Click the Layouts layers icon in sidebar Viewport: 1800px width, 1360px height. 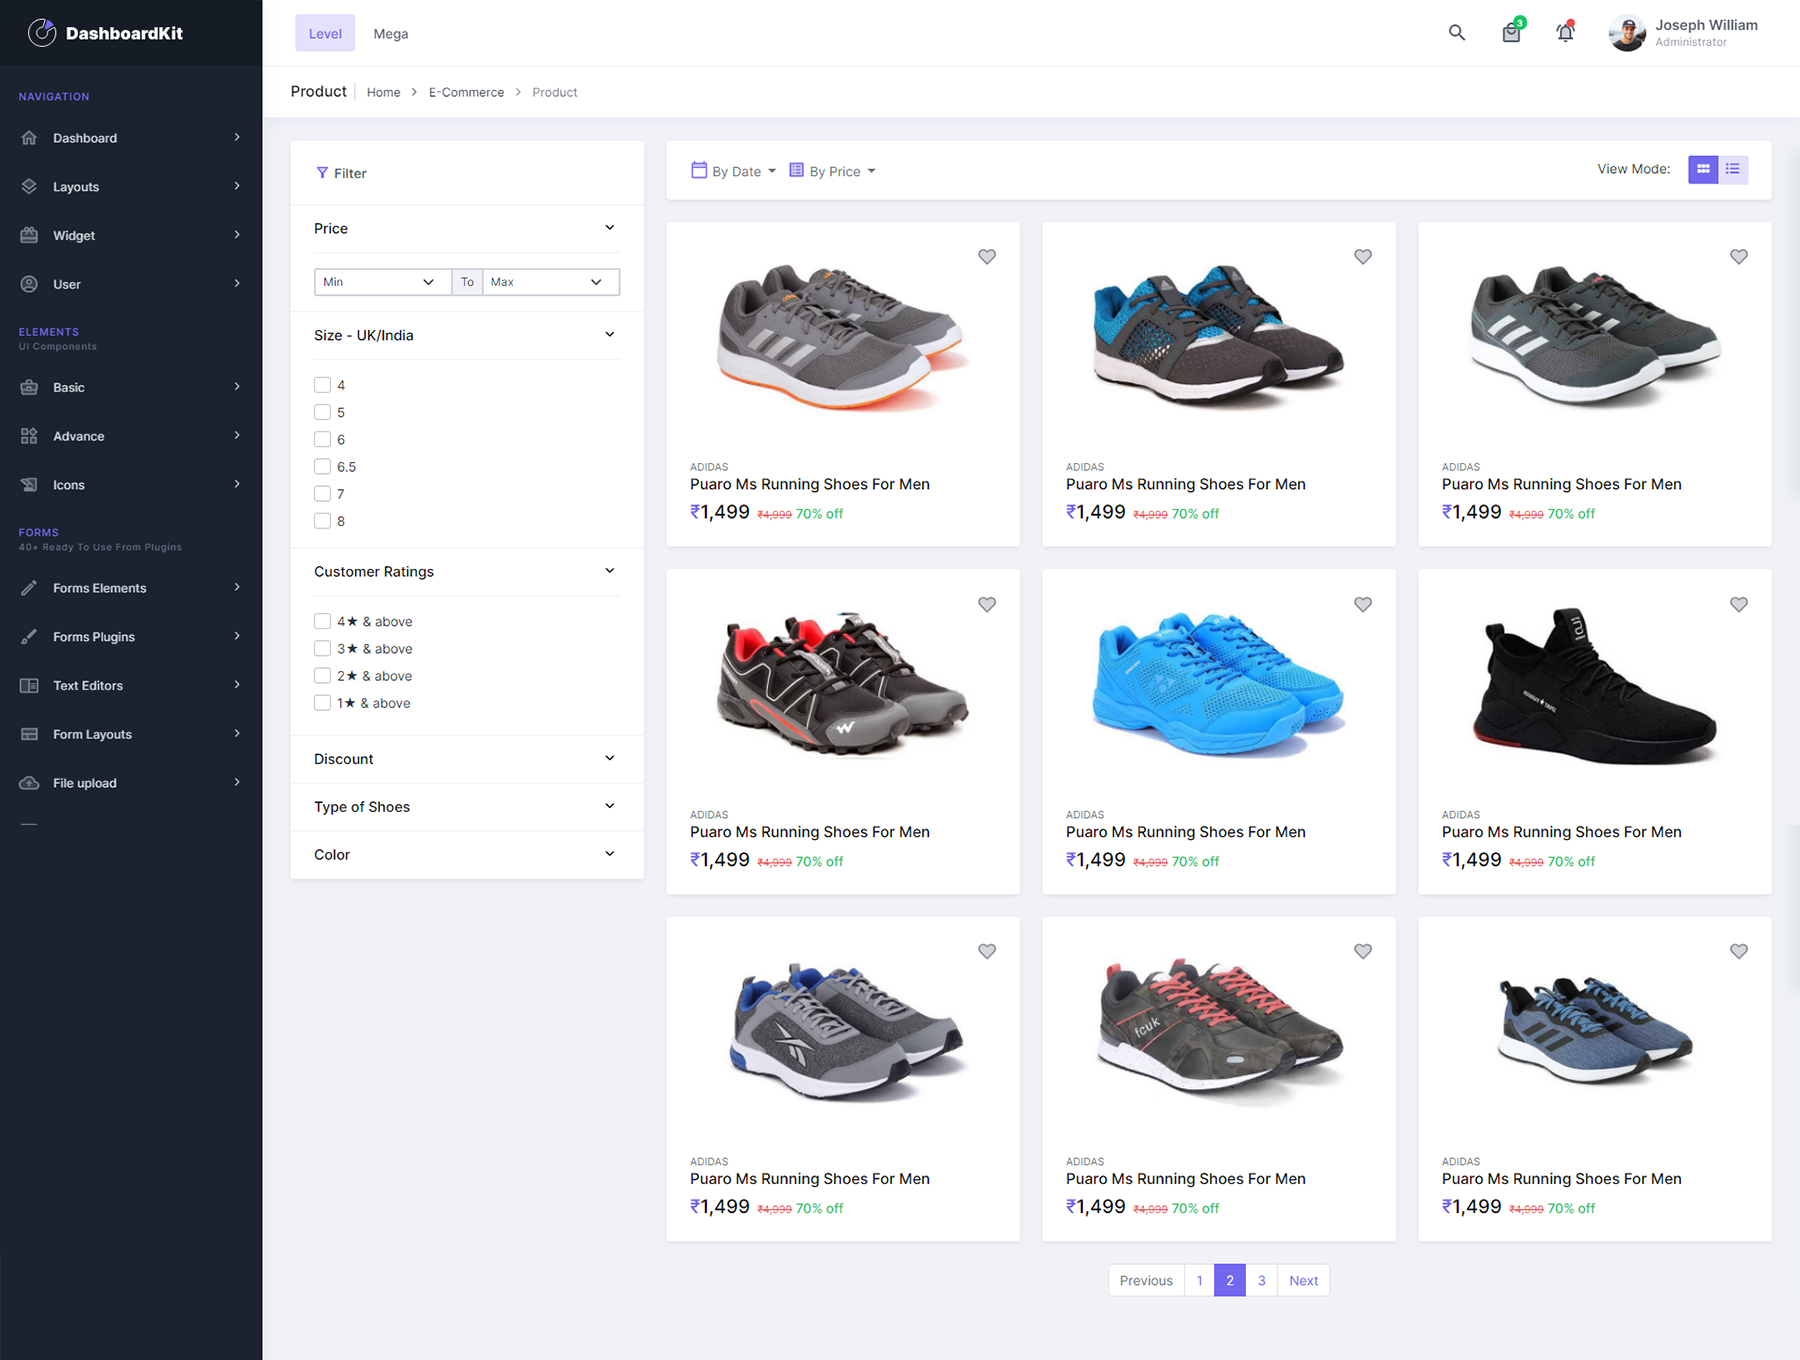tap(29, 187)
